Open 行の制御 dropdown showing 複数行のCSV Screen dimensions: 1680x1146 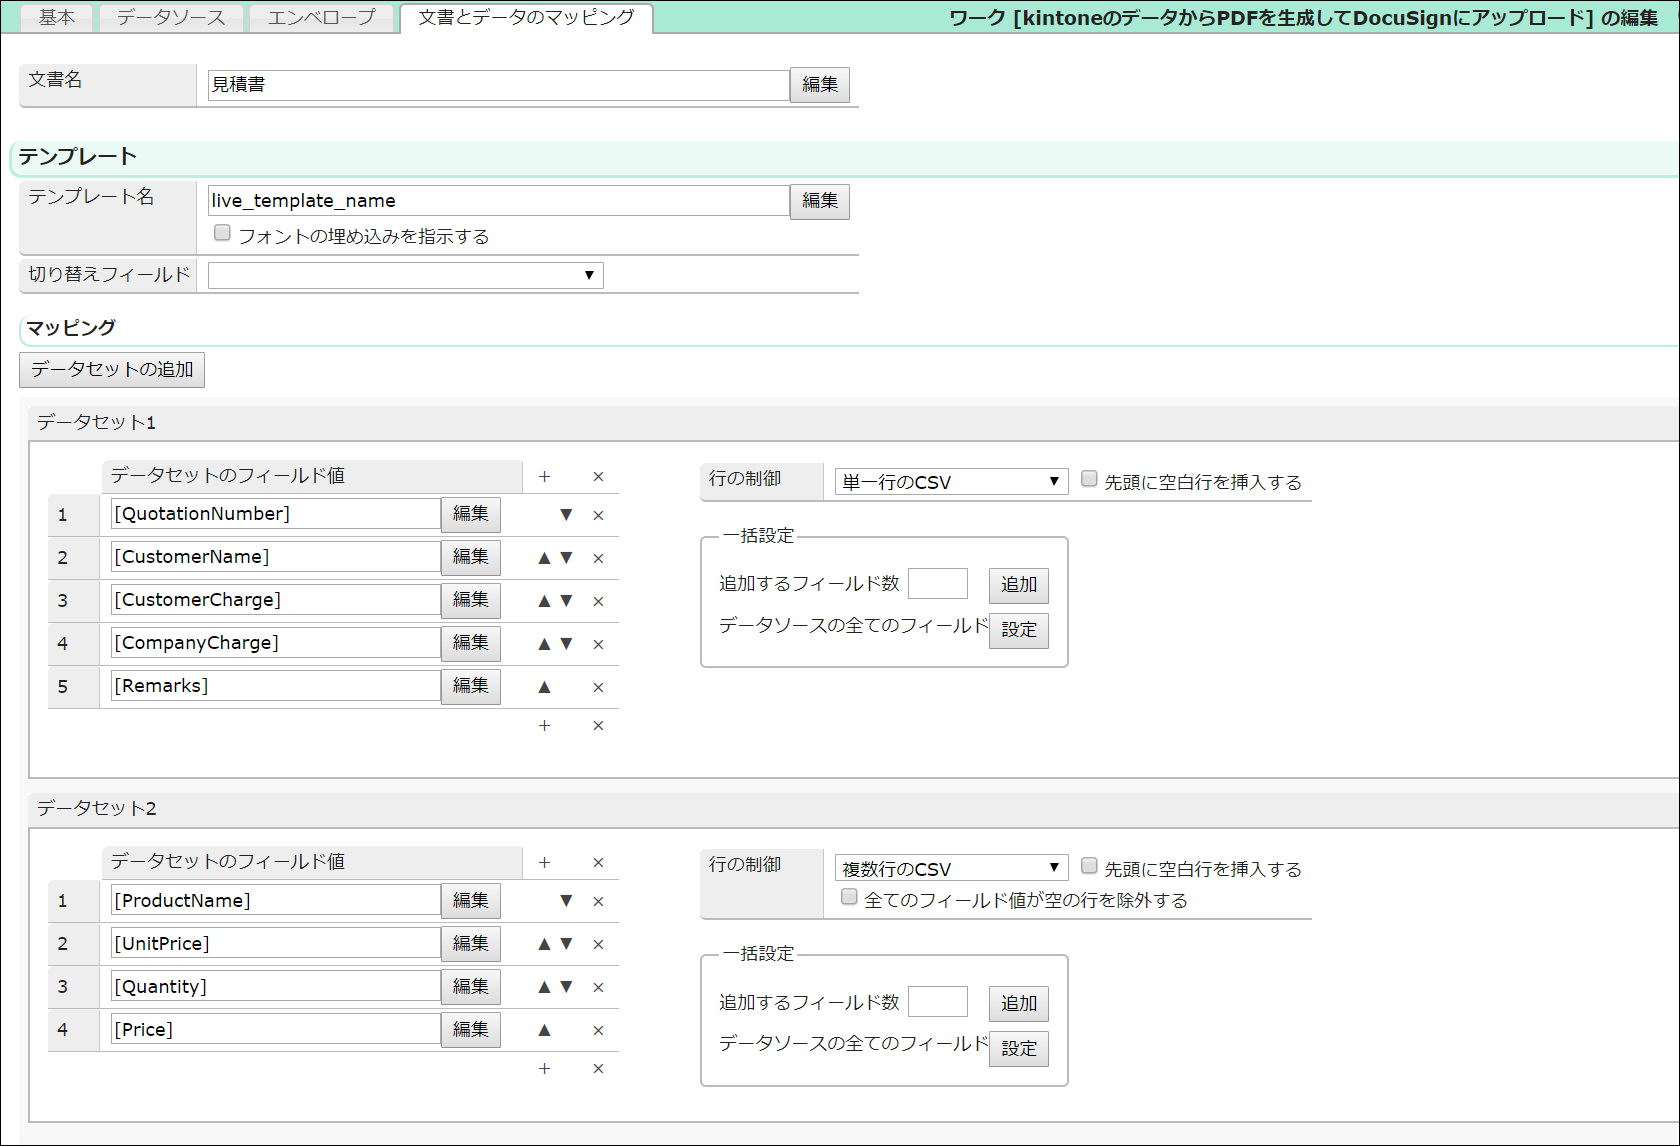coord(950,867)
